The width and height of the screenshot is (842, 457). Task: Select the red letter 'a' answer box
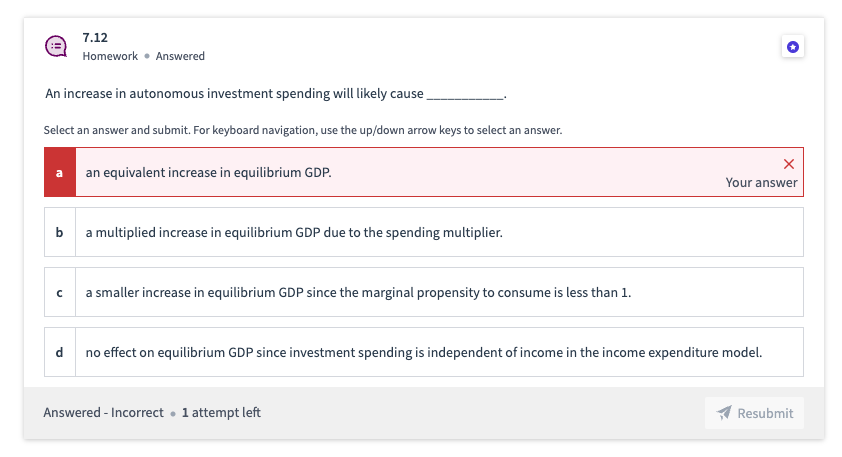pyautogui.click(x=60, y=172)
